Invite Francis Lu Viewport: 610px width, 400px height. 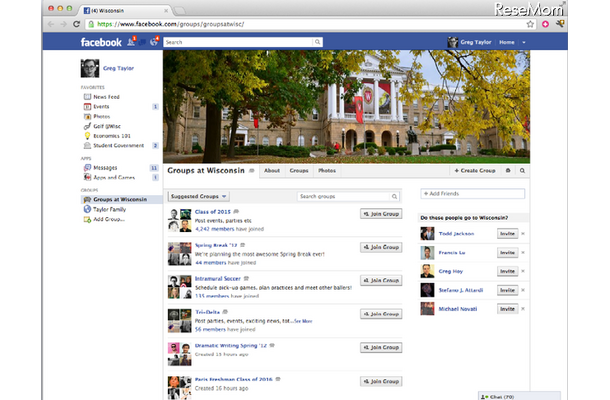tap(507, 253)
